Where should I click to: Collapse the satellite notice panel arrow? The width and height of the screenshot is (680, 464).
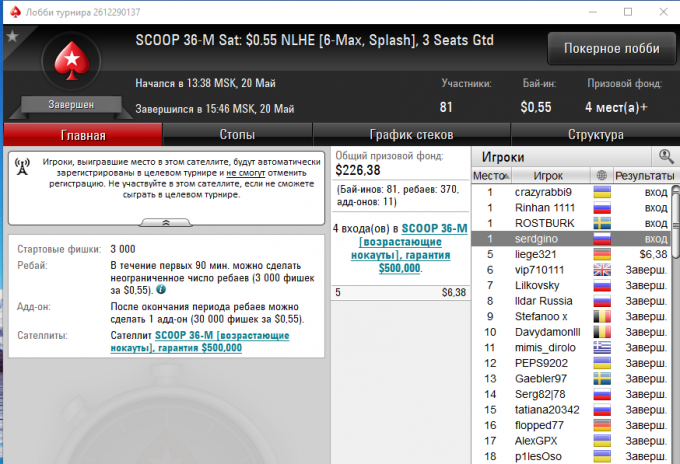coord(166,222)
